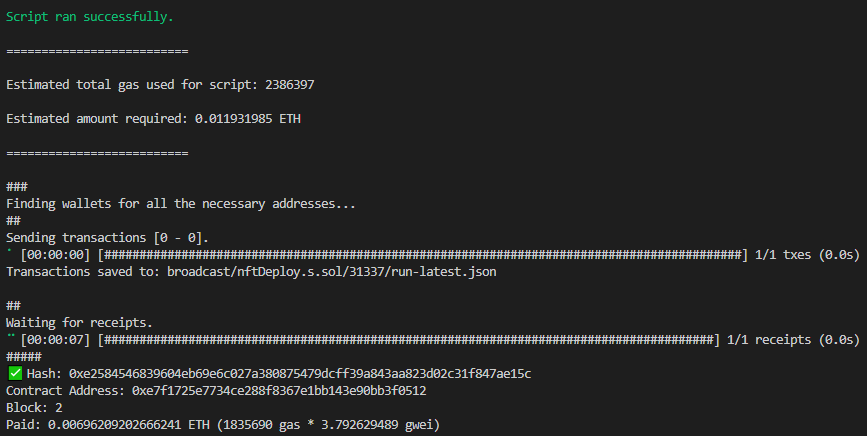
Task: Open the run-latest.json broadcast file path
Action: point(331,271)
